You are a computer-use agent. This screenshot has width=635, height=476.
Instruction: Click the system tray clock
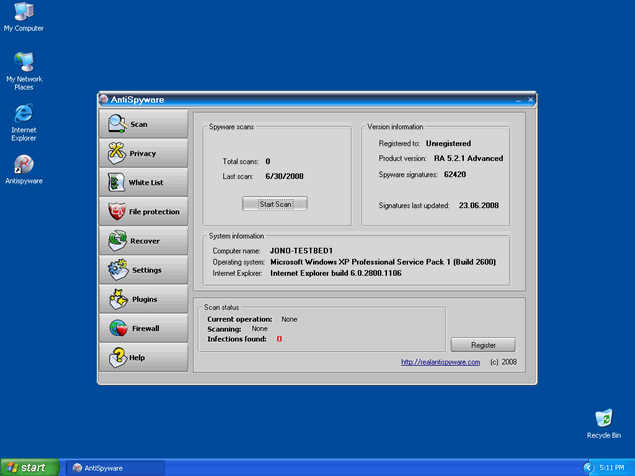click(611, 467)
